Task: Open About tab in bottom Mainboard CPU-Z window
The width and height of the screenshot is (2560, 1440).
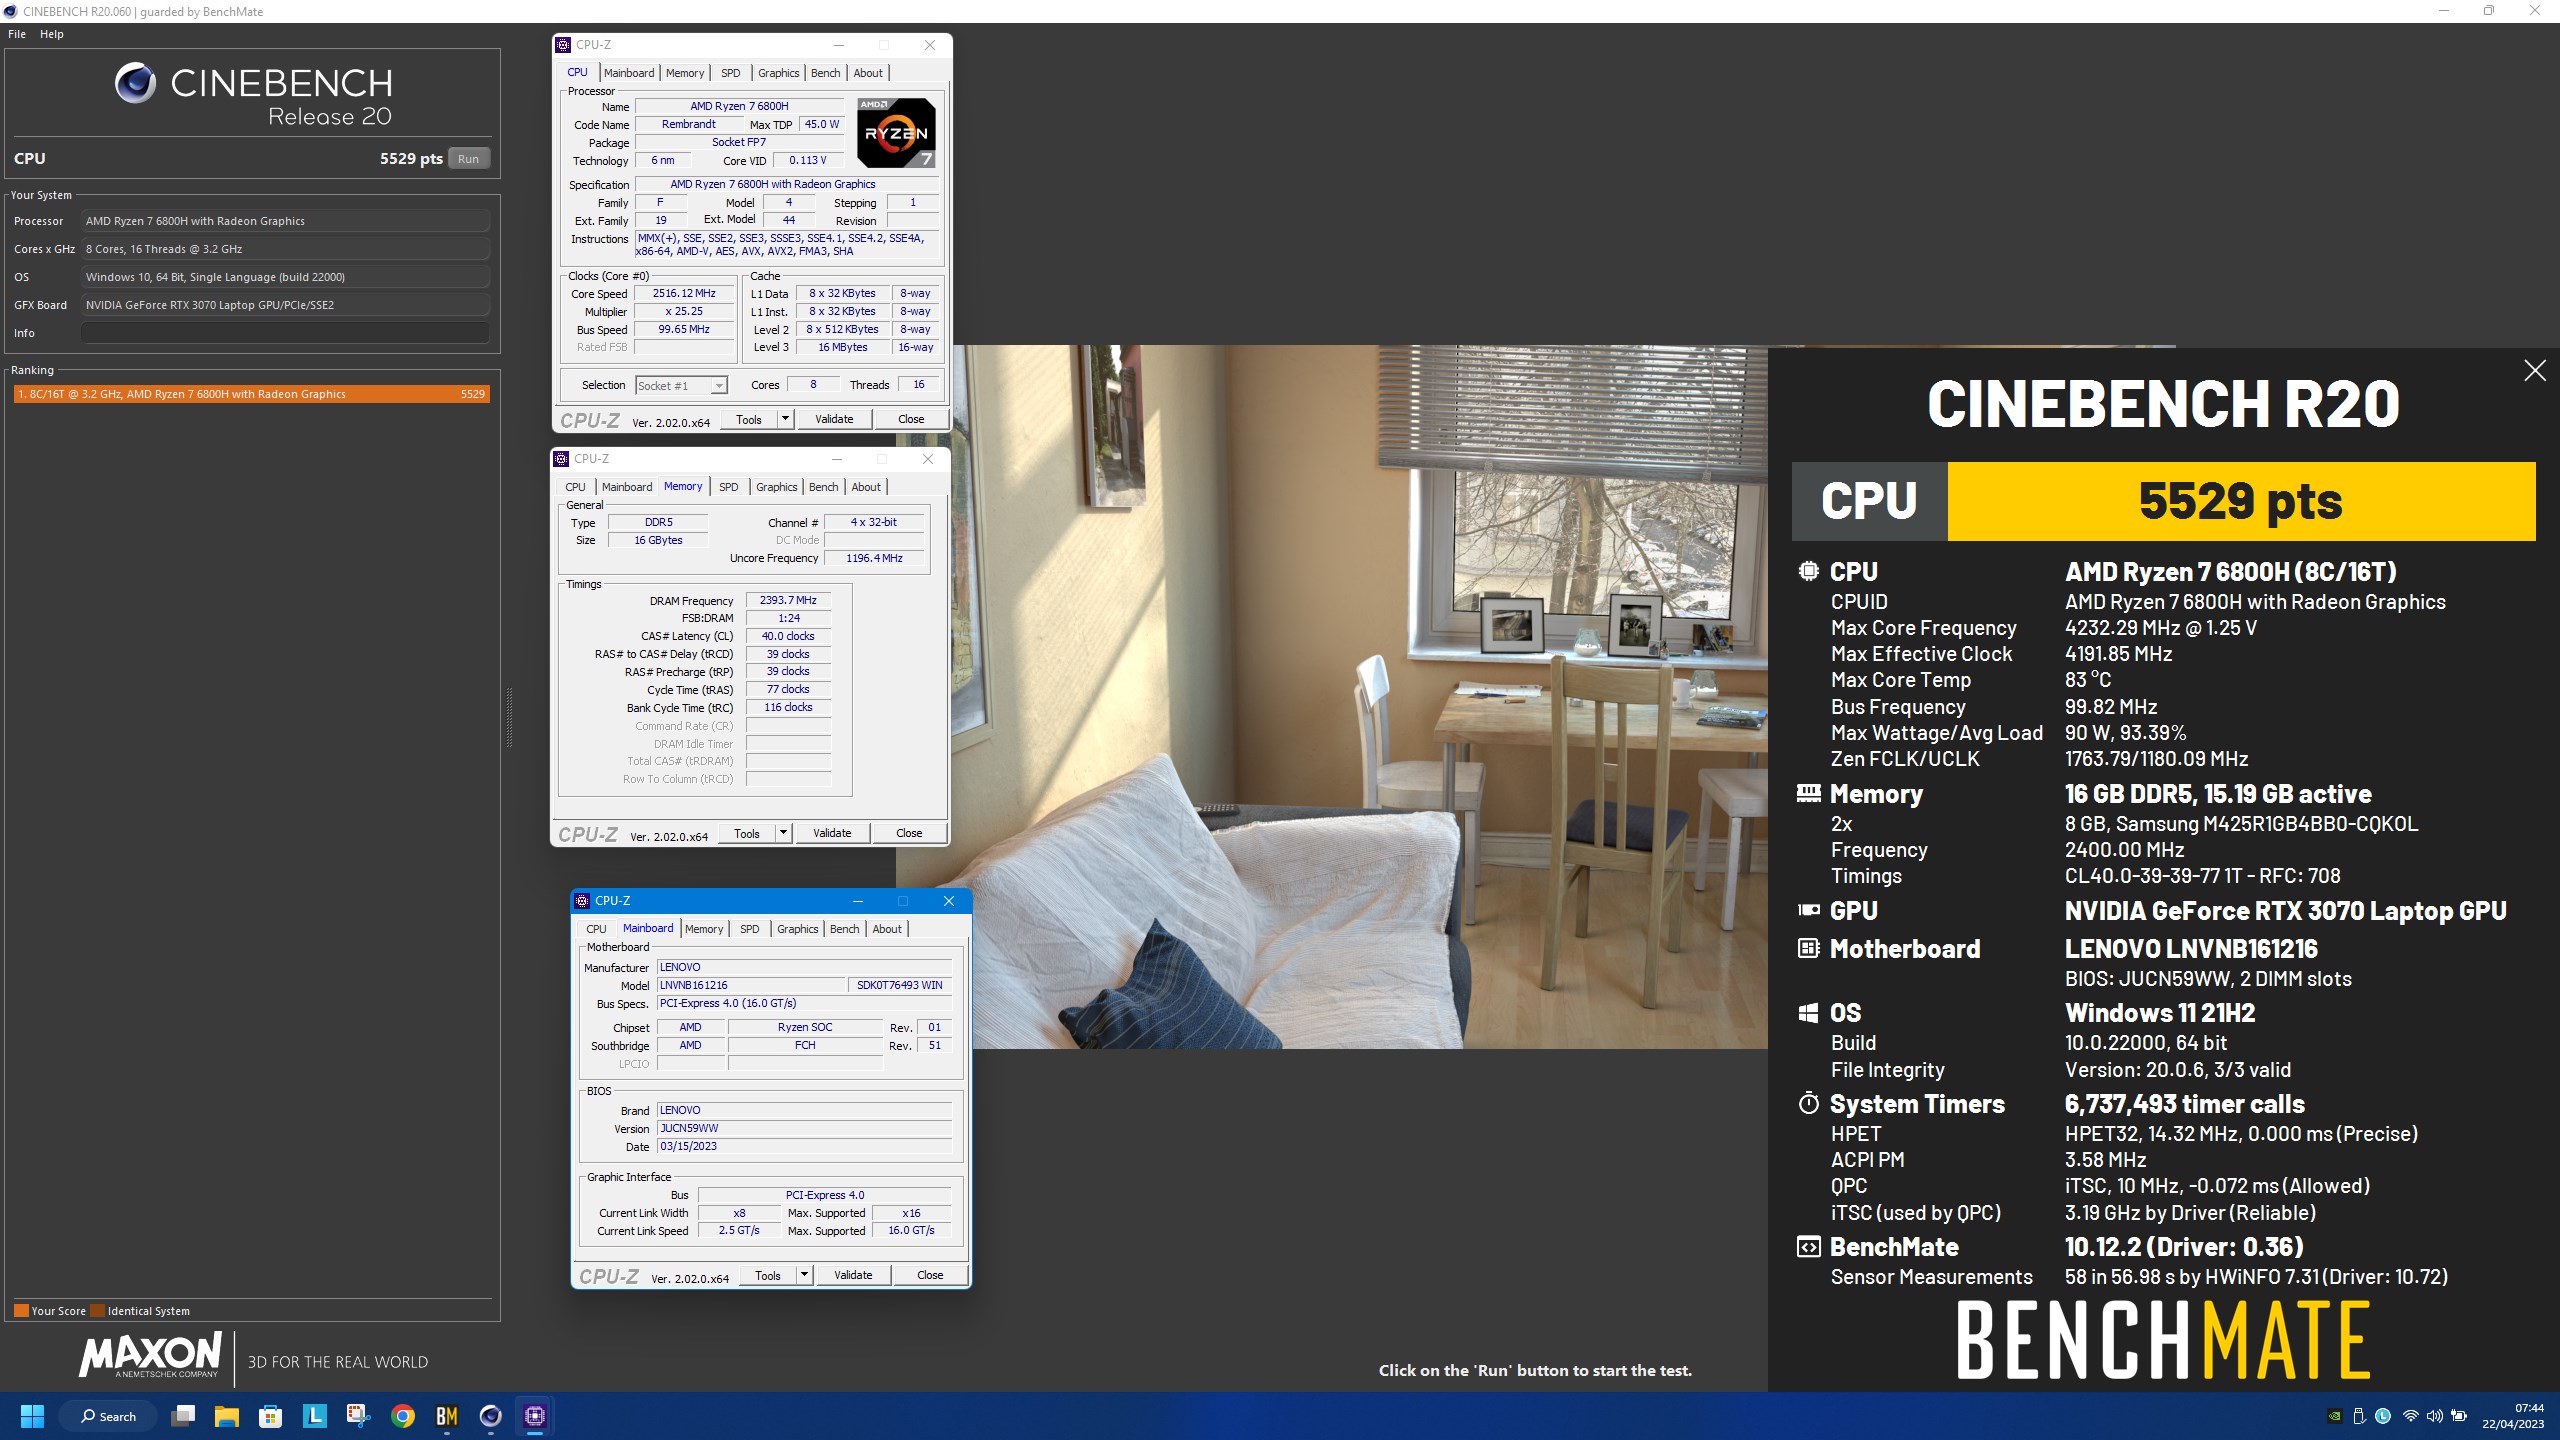Action: (887, 929)
